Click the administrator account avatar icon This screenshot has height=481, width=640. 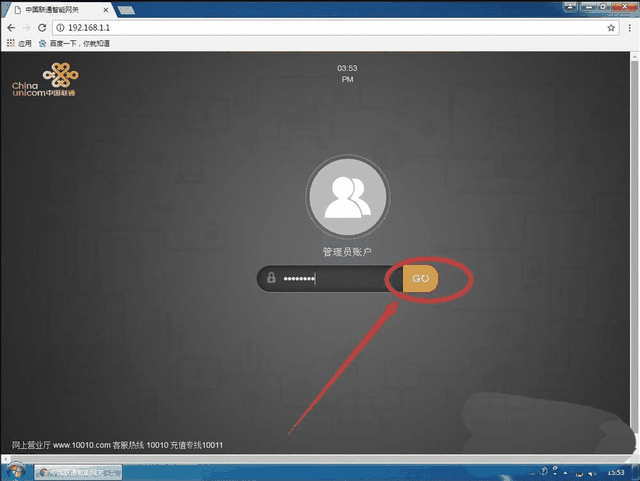pyautogui.click(x=347, y=196)
